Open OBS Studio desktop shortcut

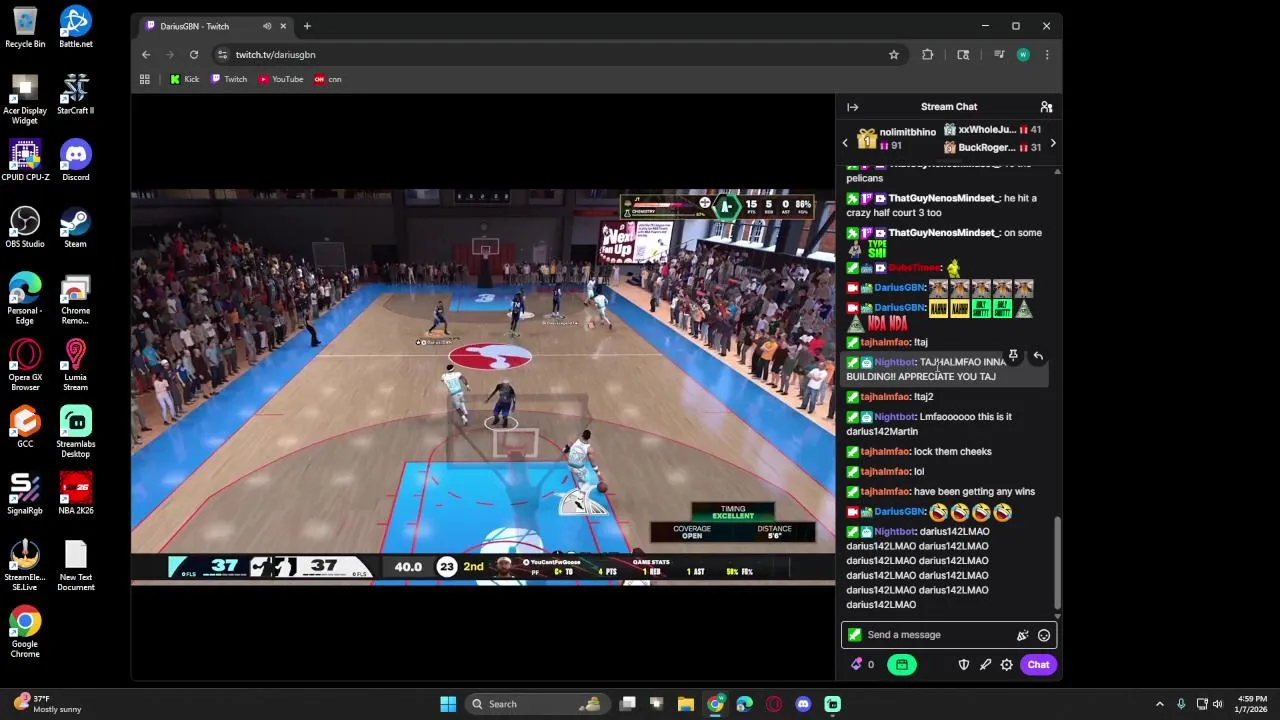tap(25, 227)
